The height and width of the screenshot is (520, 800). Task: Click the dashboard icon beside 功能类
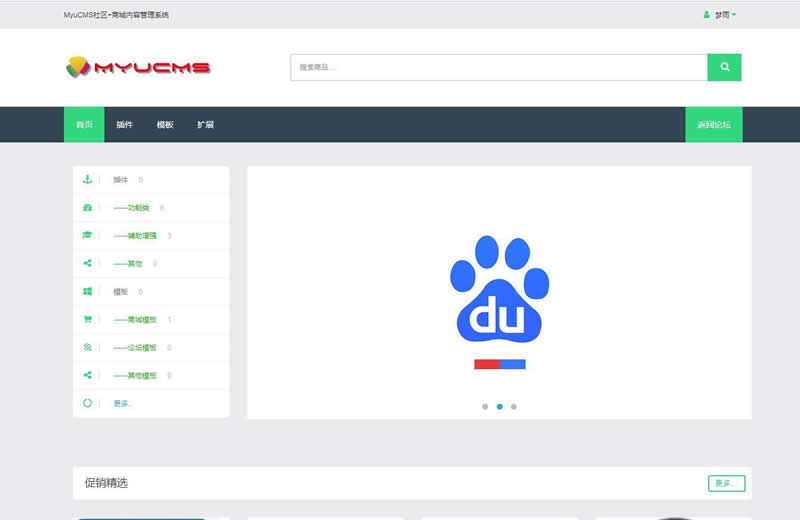click(87, 207)
